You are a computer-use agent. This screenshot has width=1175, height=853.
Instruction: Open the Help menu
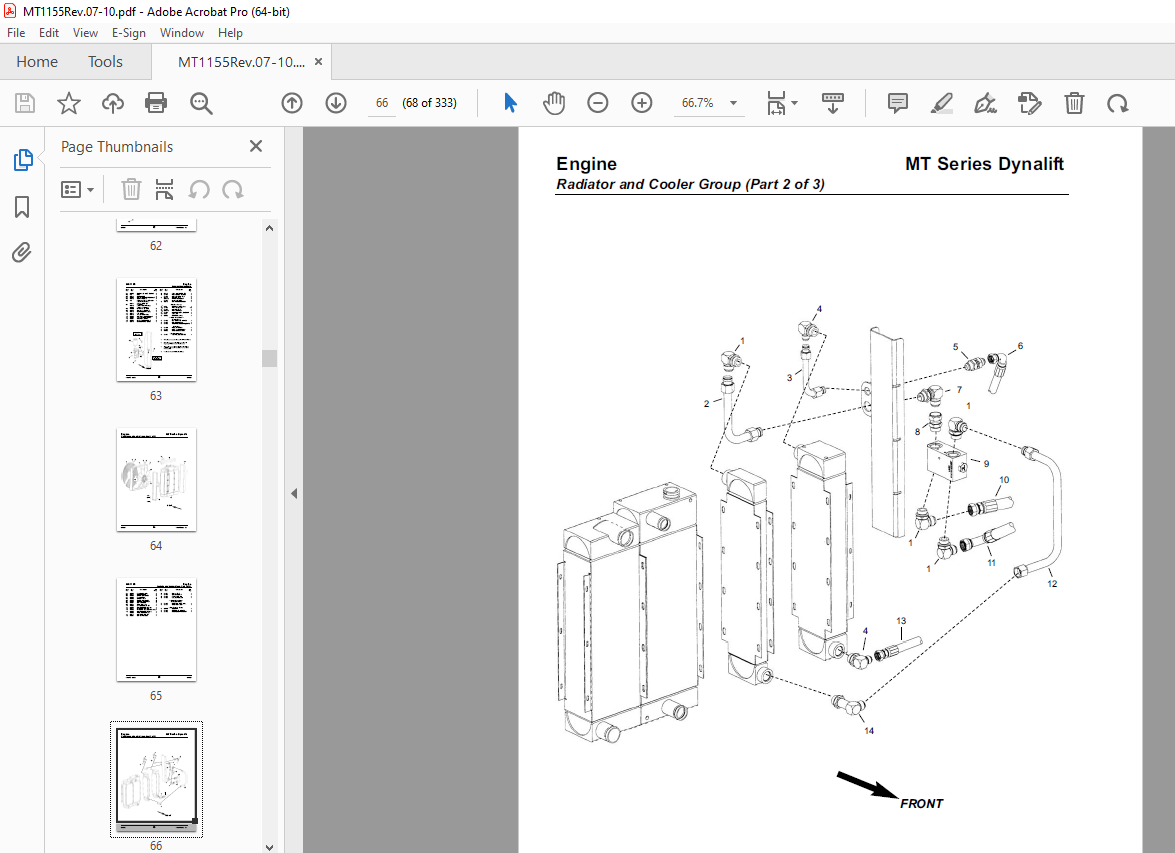pos(230,33)
